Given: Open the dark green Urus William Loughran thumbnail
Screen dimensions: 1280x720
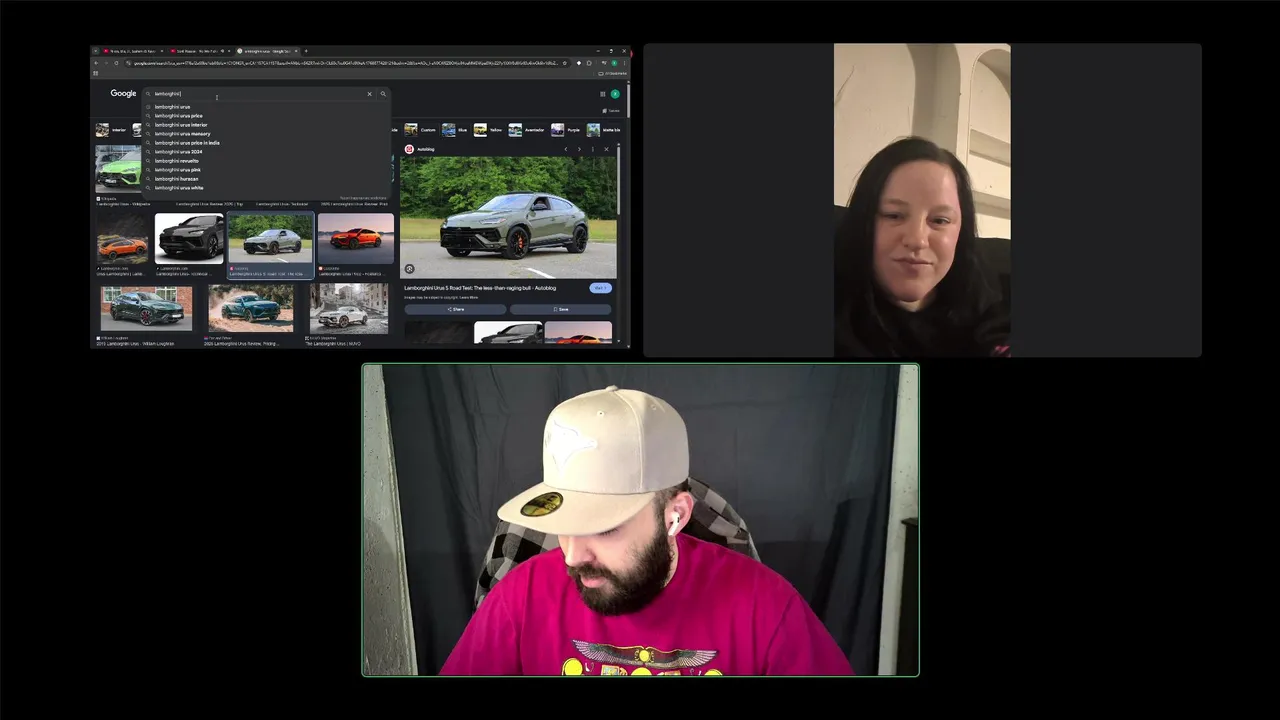Looking at the screenshot, I should coord(146,308).
